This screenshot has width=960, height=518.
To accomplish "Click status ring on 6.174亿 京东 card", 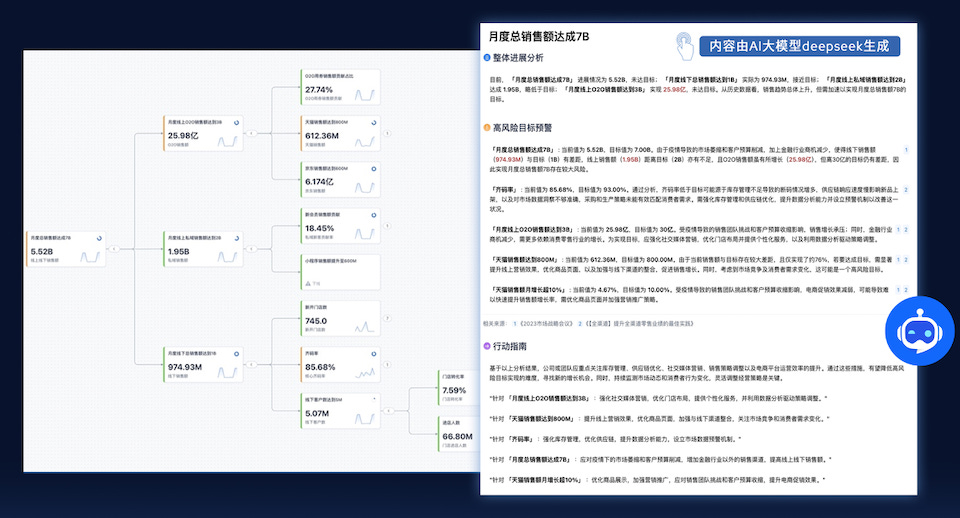I will 373,169.
